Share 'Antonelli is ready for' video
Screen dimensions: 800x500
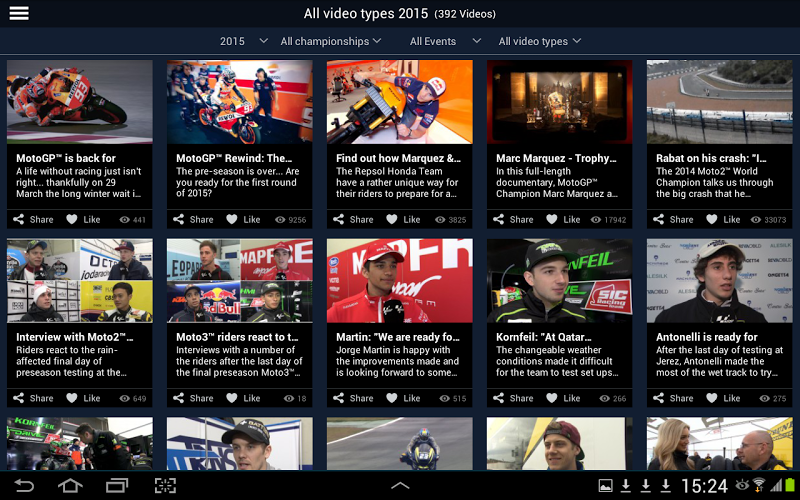(673, 398)
